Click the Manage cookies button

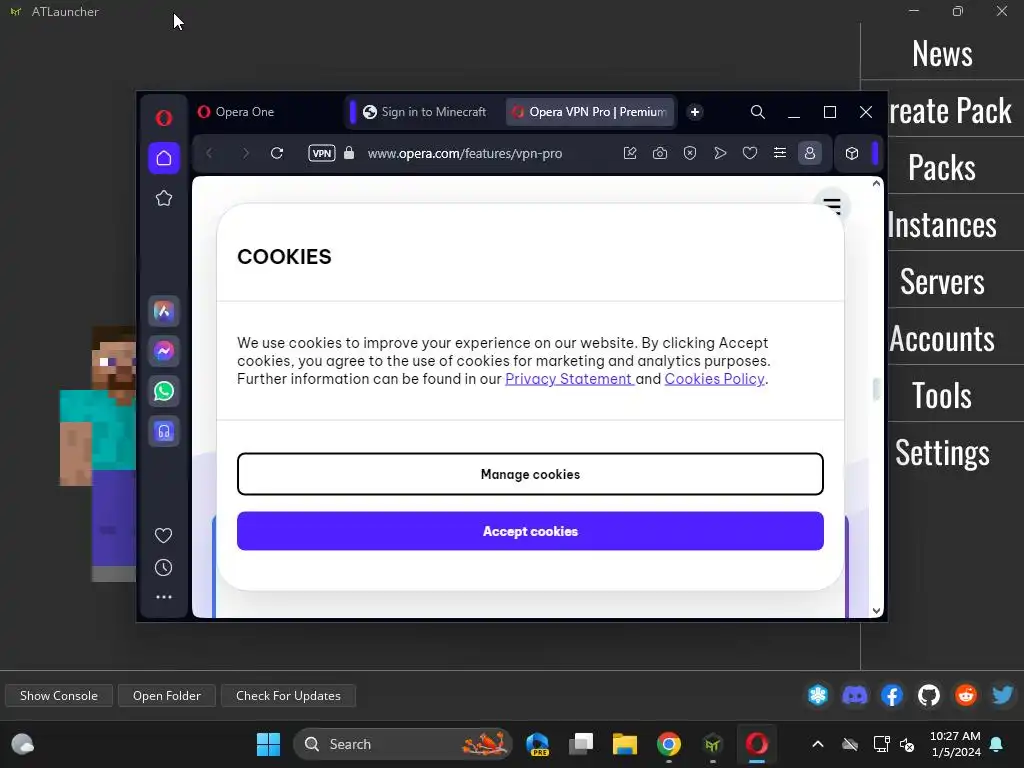(530, 474)
